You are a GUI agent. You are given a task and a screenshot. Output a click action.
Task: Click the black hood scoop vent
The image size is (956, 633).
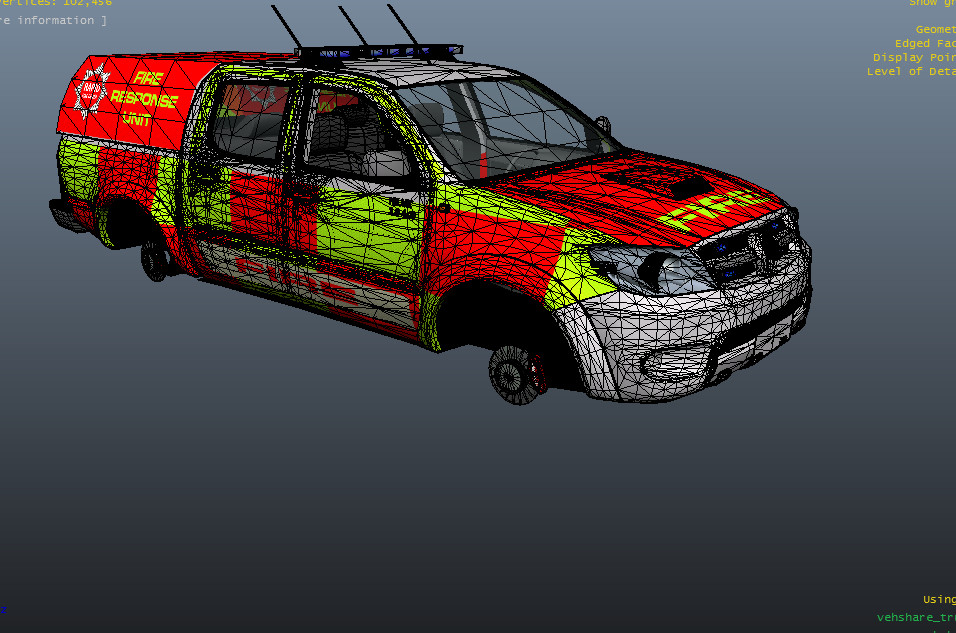688,186
